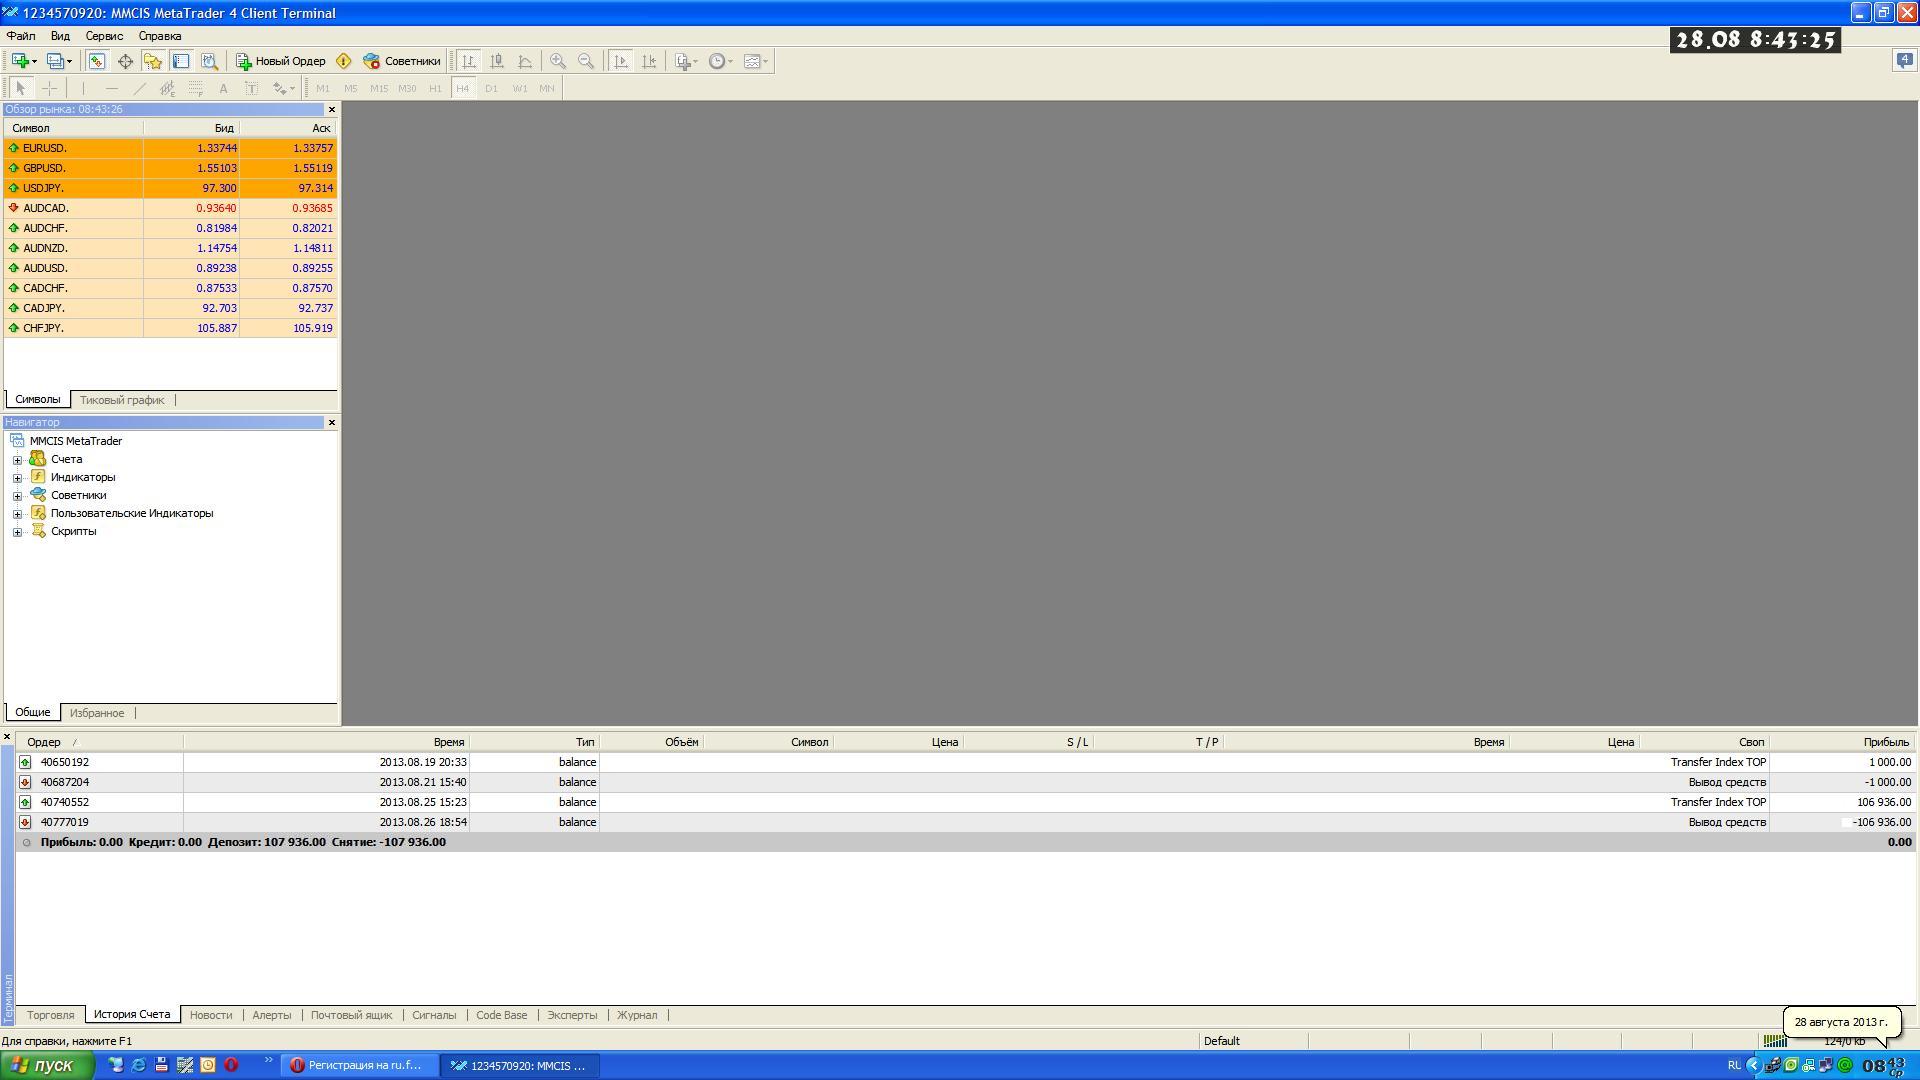
Task: Click the Zoom Out magnifier icon
Action: 586,61
